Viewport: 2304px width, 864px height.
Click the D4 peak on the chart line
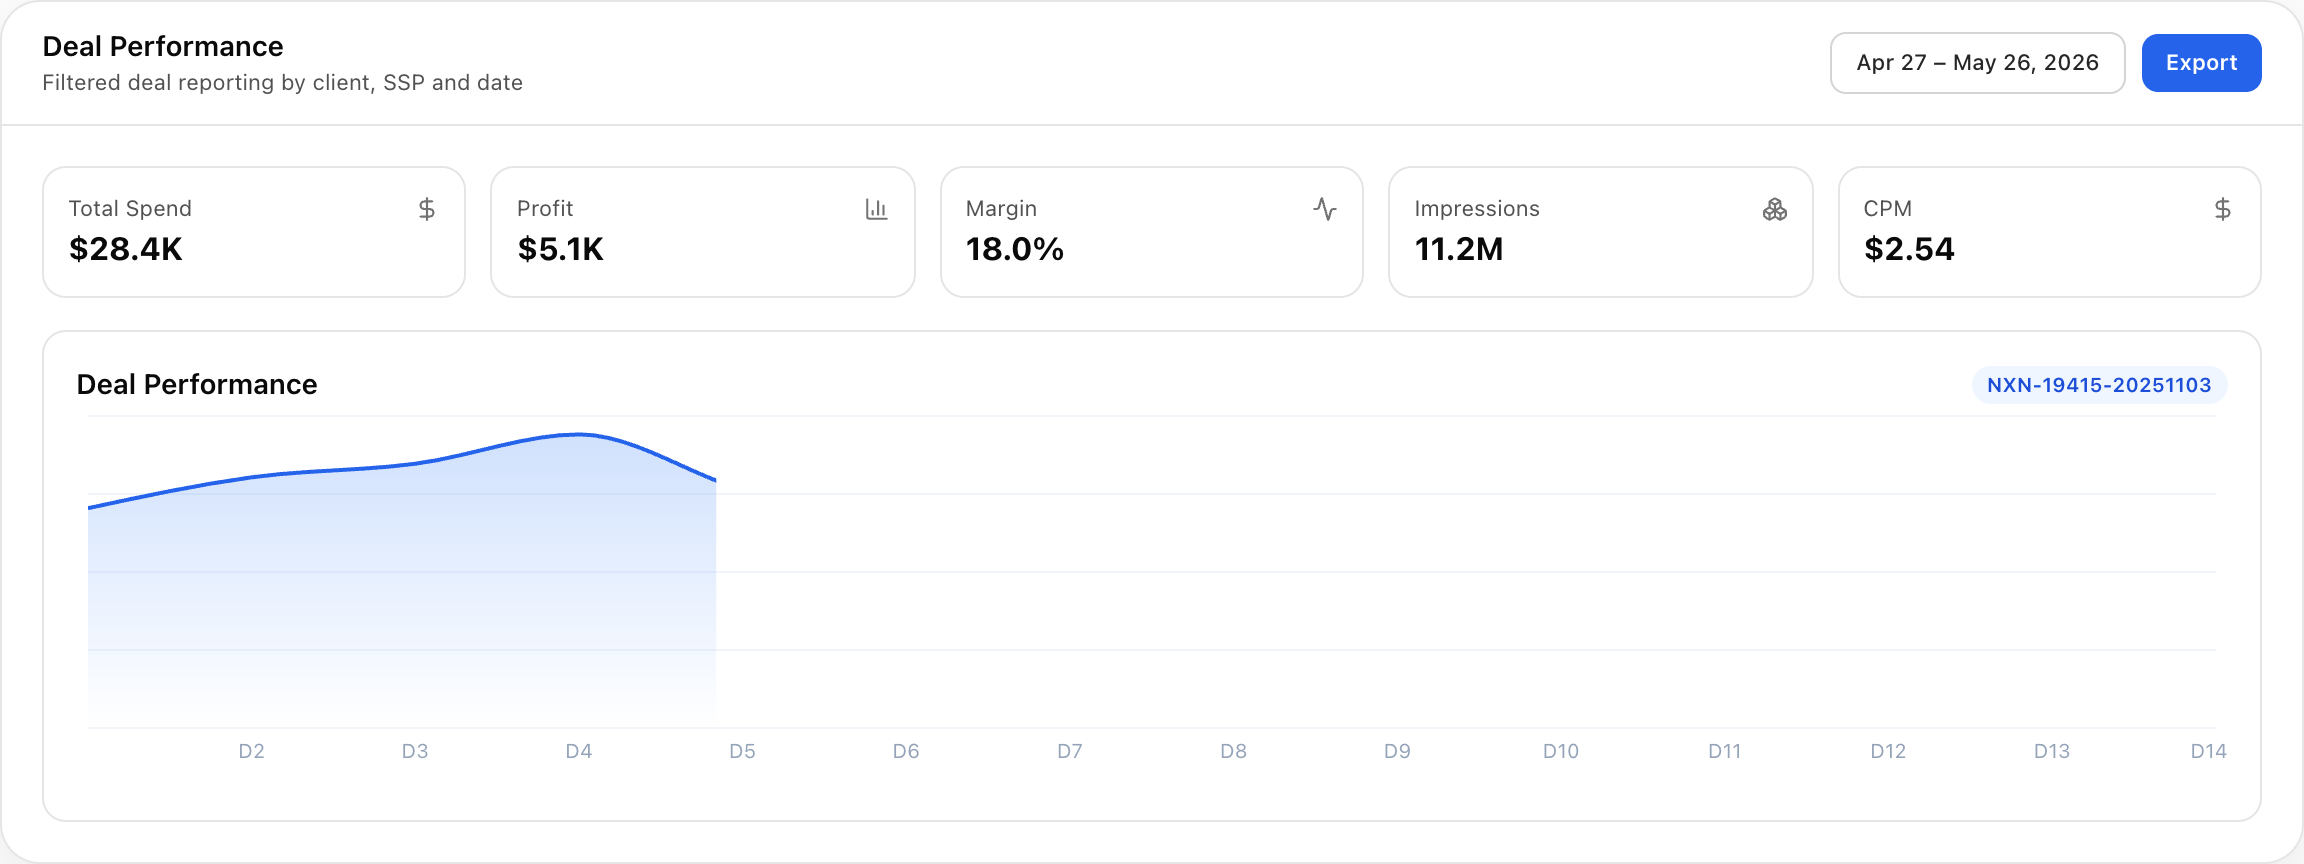[579, 434]
